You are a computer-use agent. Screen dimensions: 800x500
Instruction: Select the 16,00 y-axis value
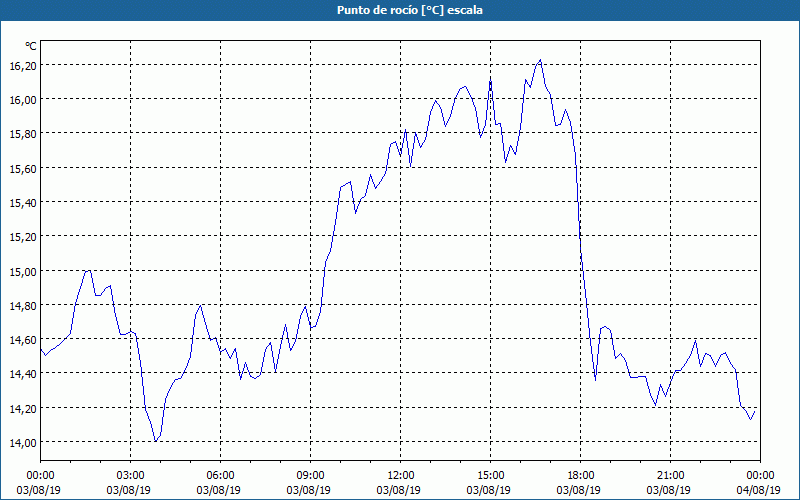click(x=23, y=100)
